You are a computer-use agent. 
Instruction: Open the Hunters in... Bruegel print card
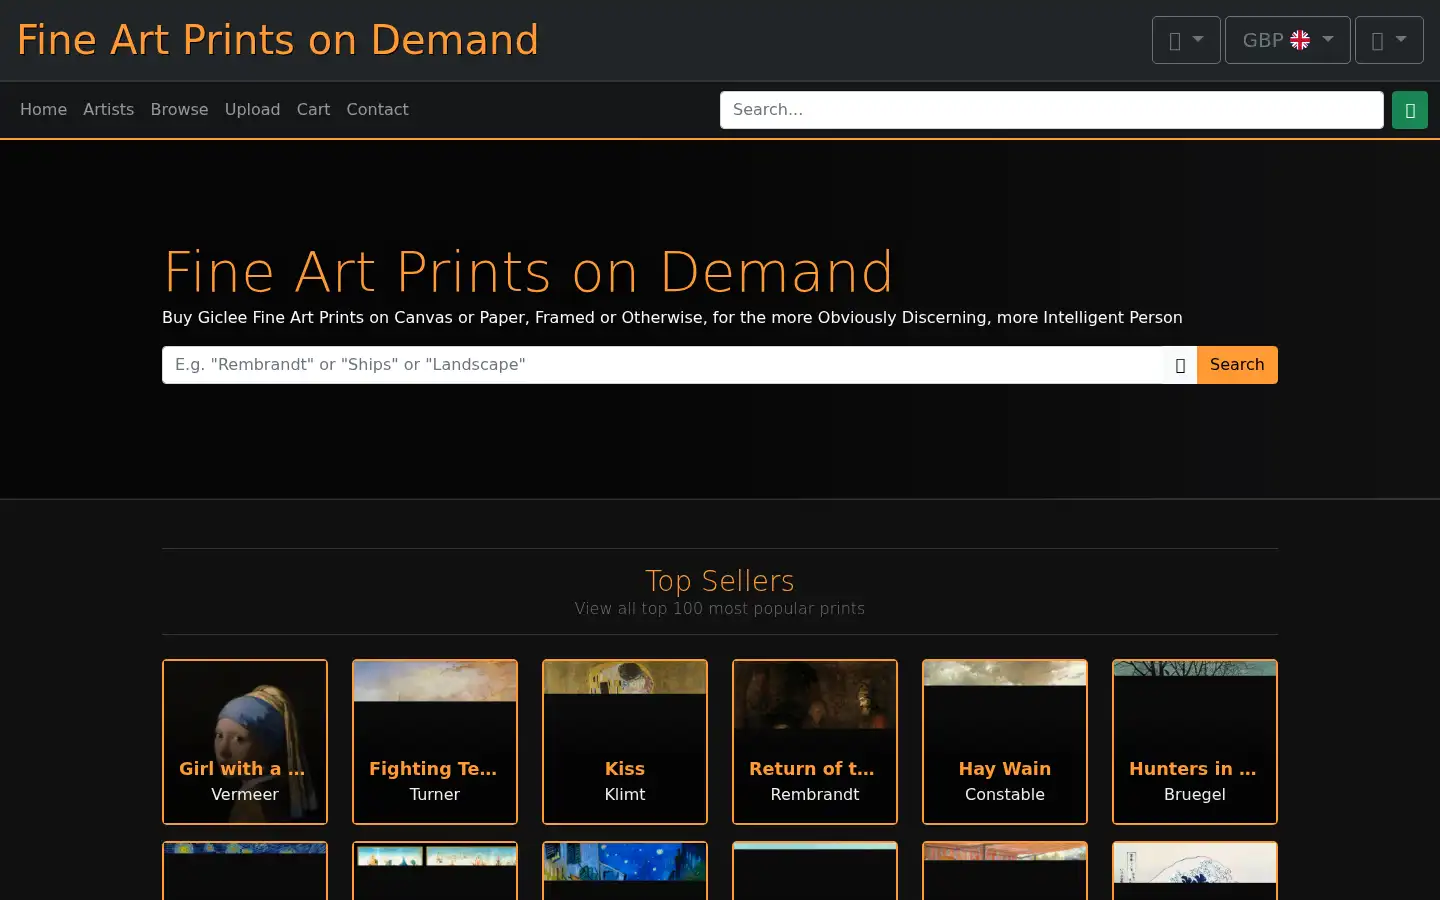click(1195, 742)
